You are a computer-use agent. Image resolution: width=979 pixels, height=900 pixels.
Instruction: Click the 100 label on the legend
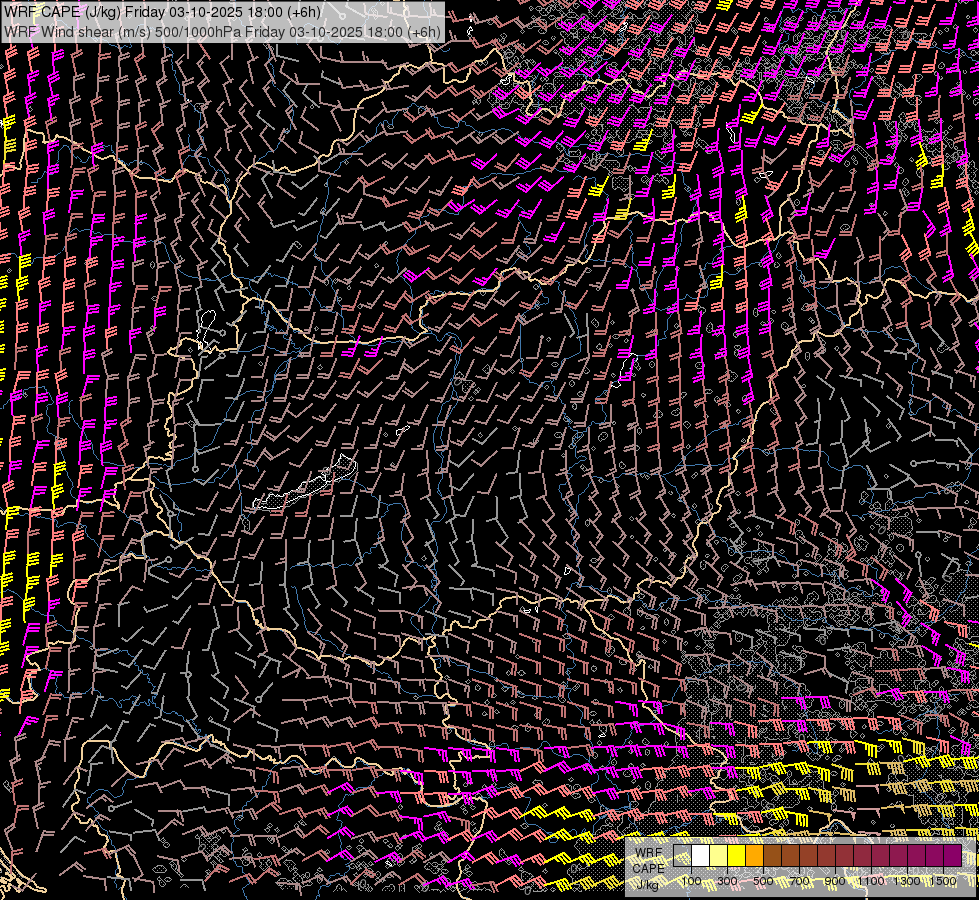coord(691,881)
